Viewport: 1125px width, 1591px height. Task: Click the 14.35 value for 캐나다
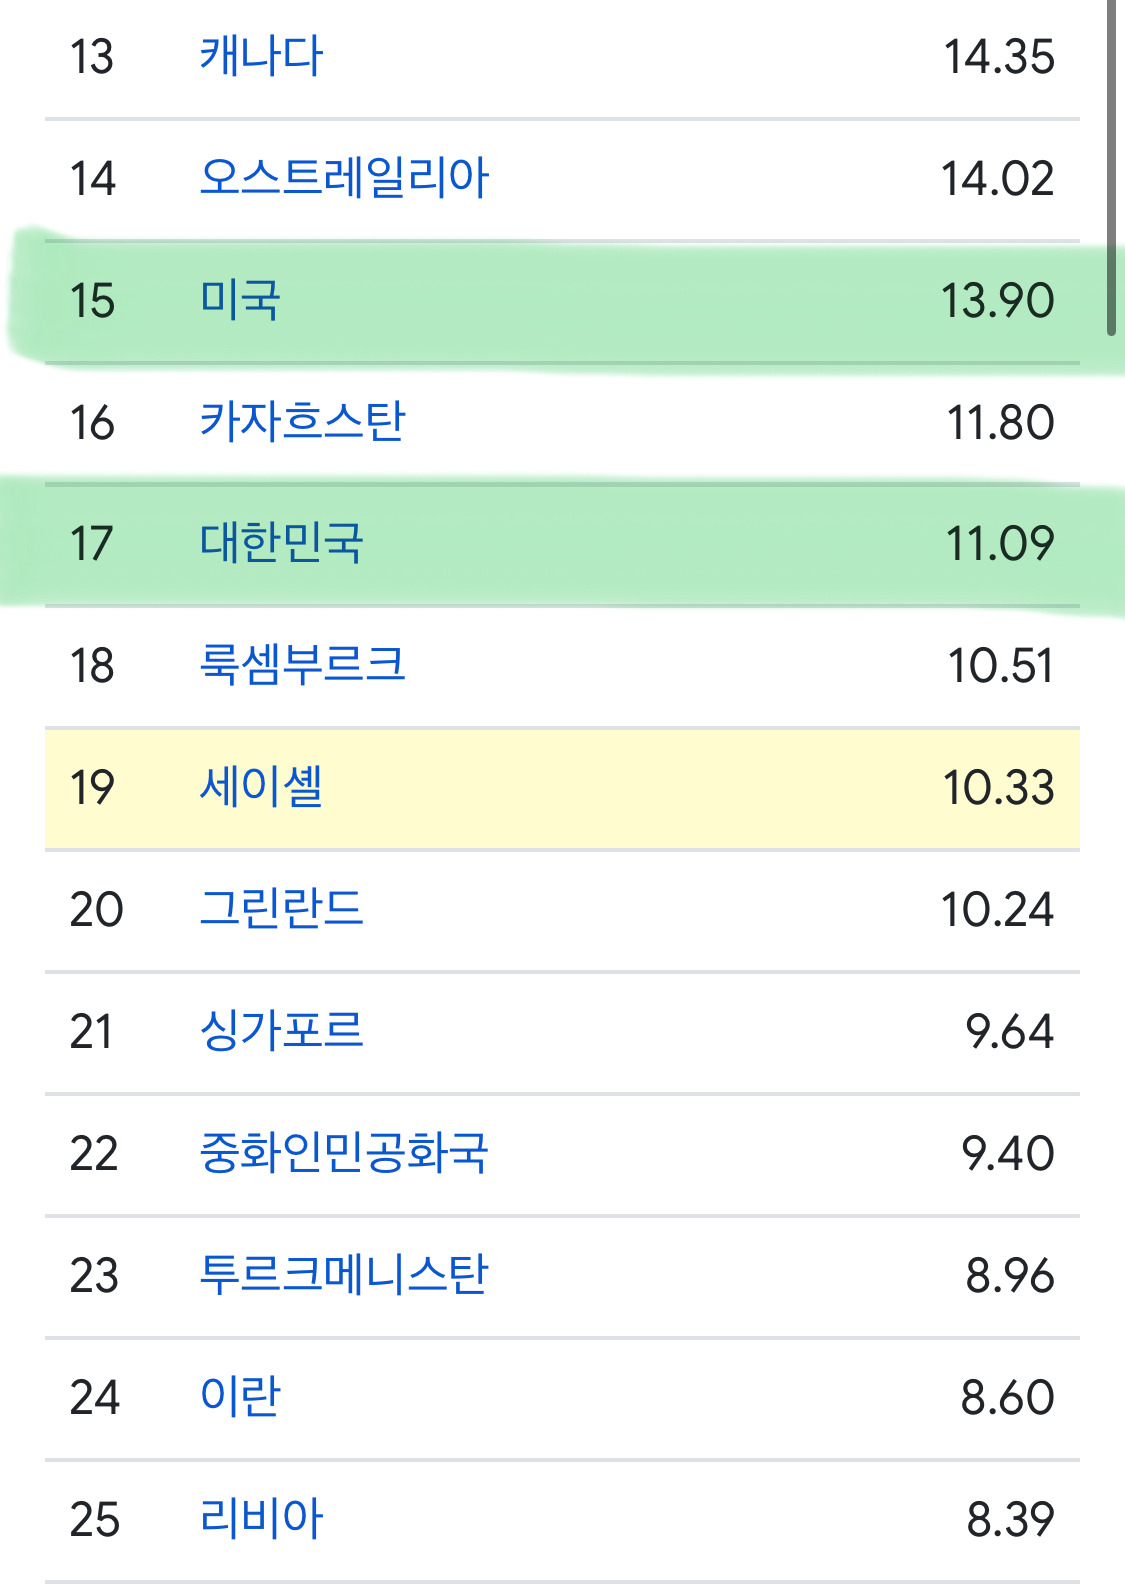point(999,56)
